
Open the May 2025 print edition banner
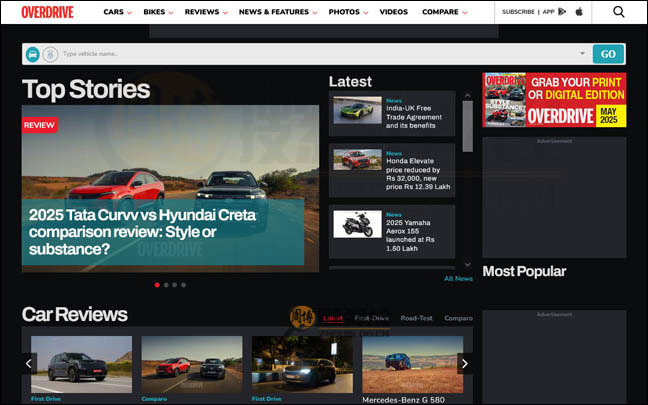554,100
